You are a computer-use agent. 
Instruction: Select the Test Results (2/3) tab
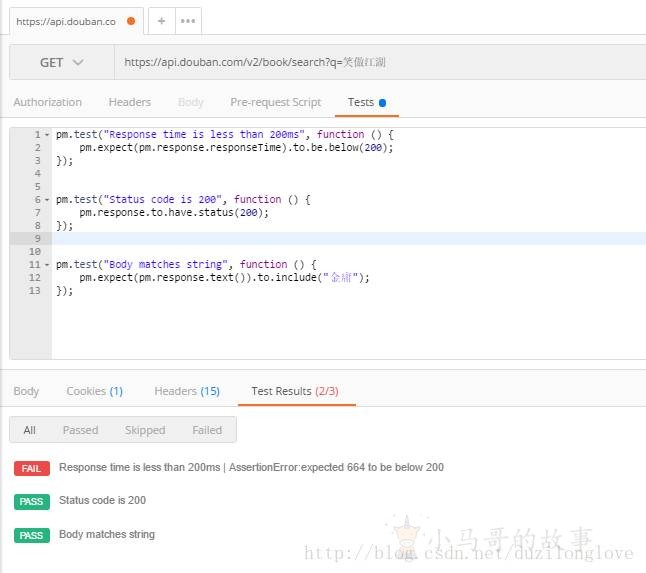point(295,391)
